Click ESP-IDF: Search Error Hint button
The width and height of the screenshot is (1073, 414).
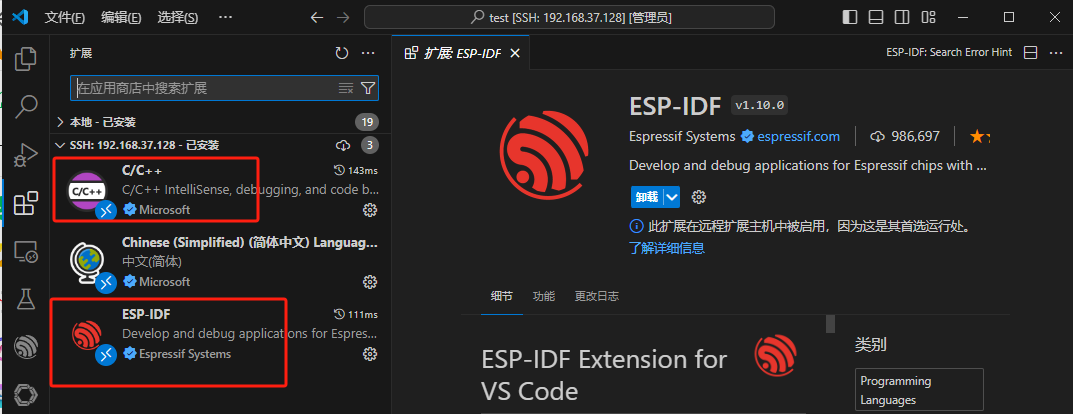(x=949, y=53)
